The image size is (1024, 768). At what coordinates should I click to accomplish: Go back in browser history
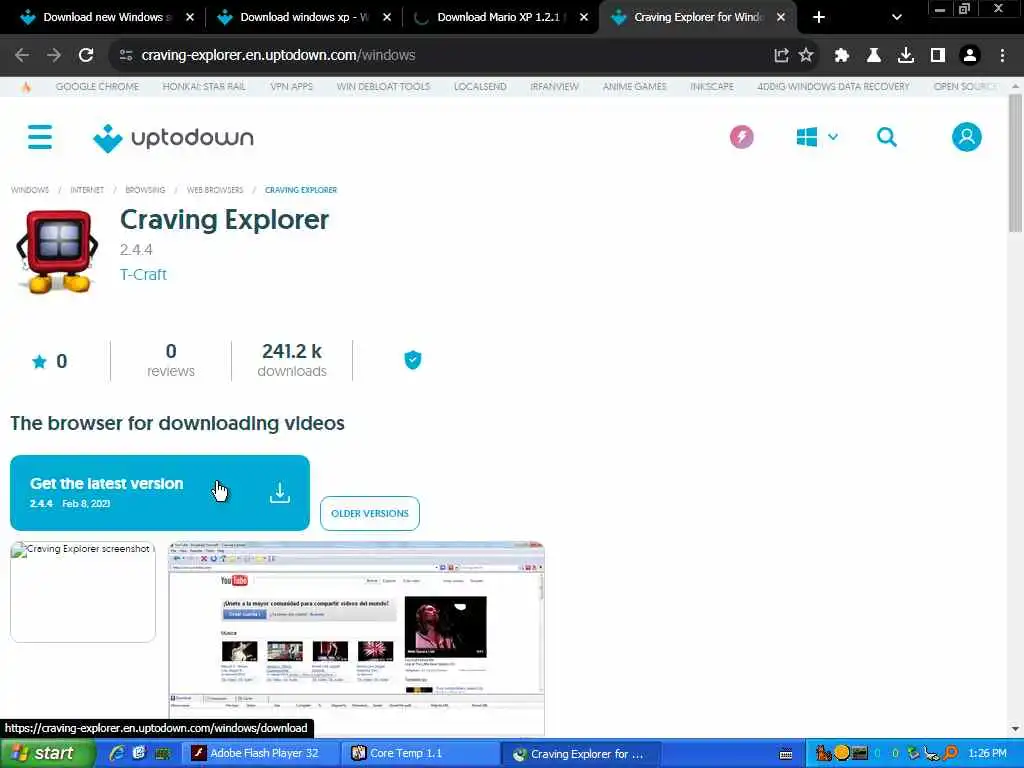tap(22, 56)
